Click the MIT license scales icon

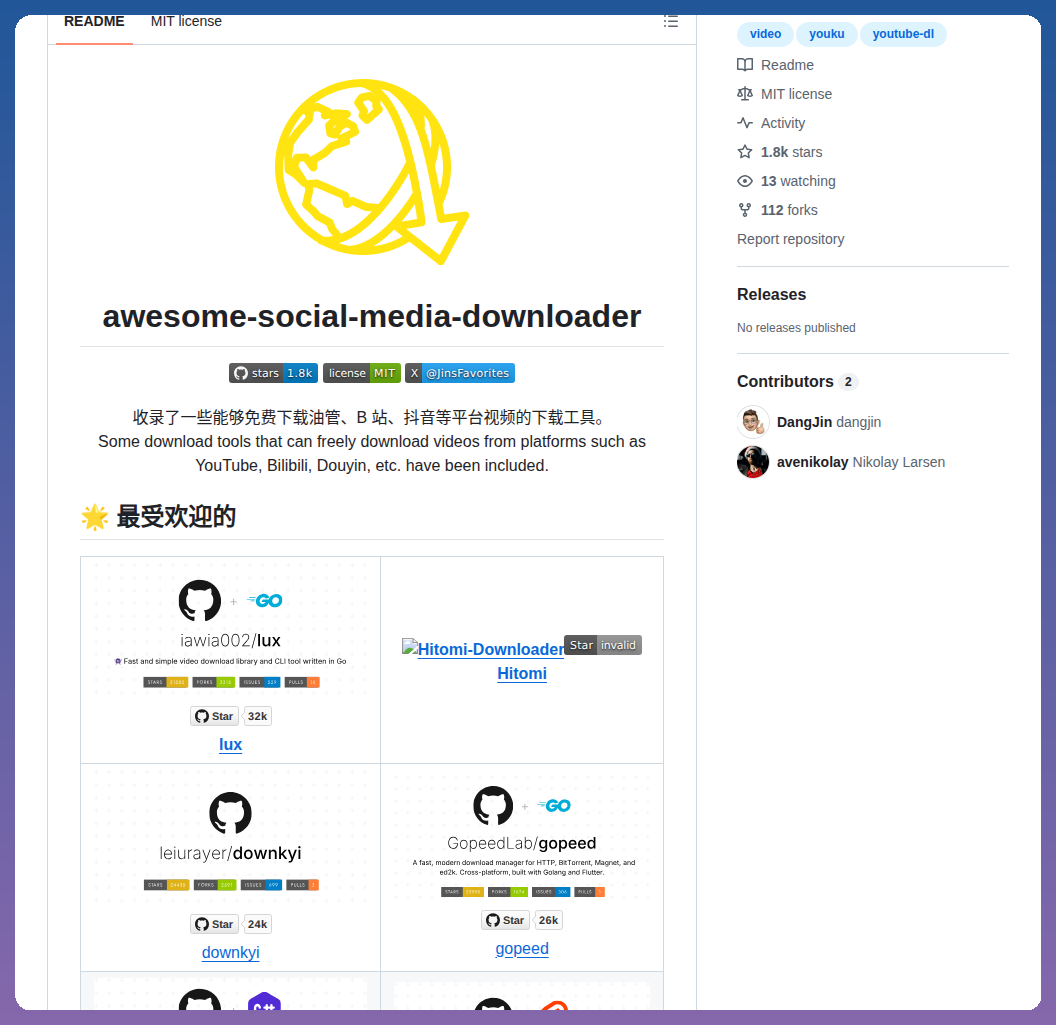[x=745, y=94]
